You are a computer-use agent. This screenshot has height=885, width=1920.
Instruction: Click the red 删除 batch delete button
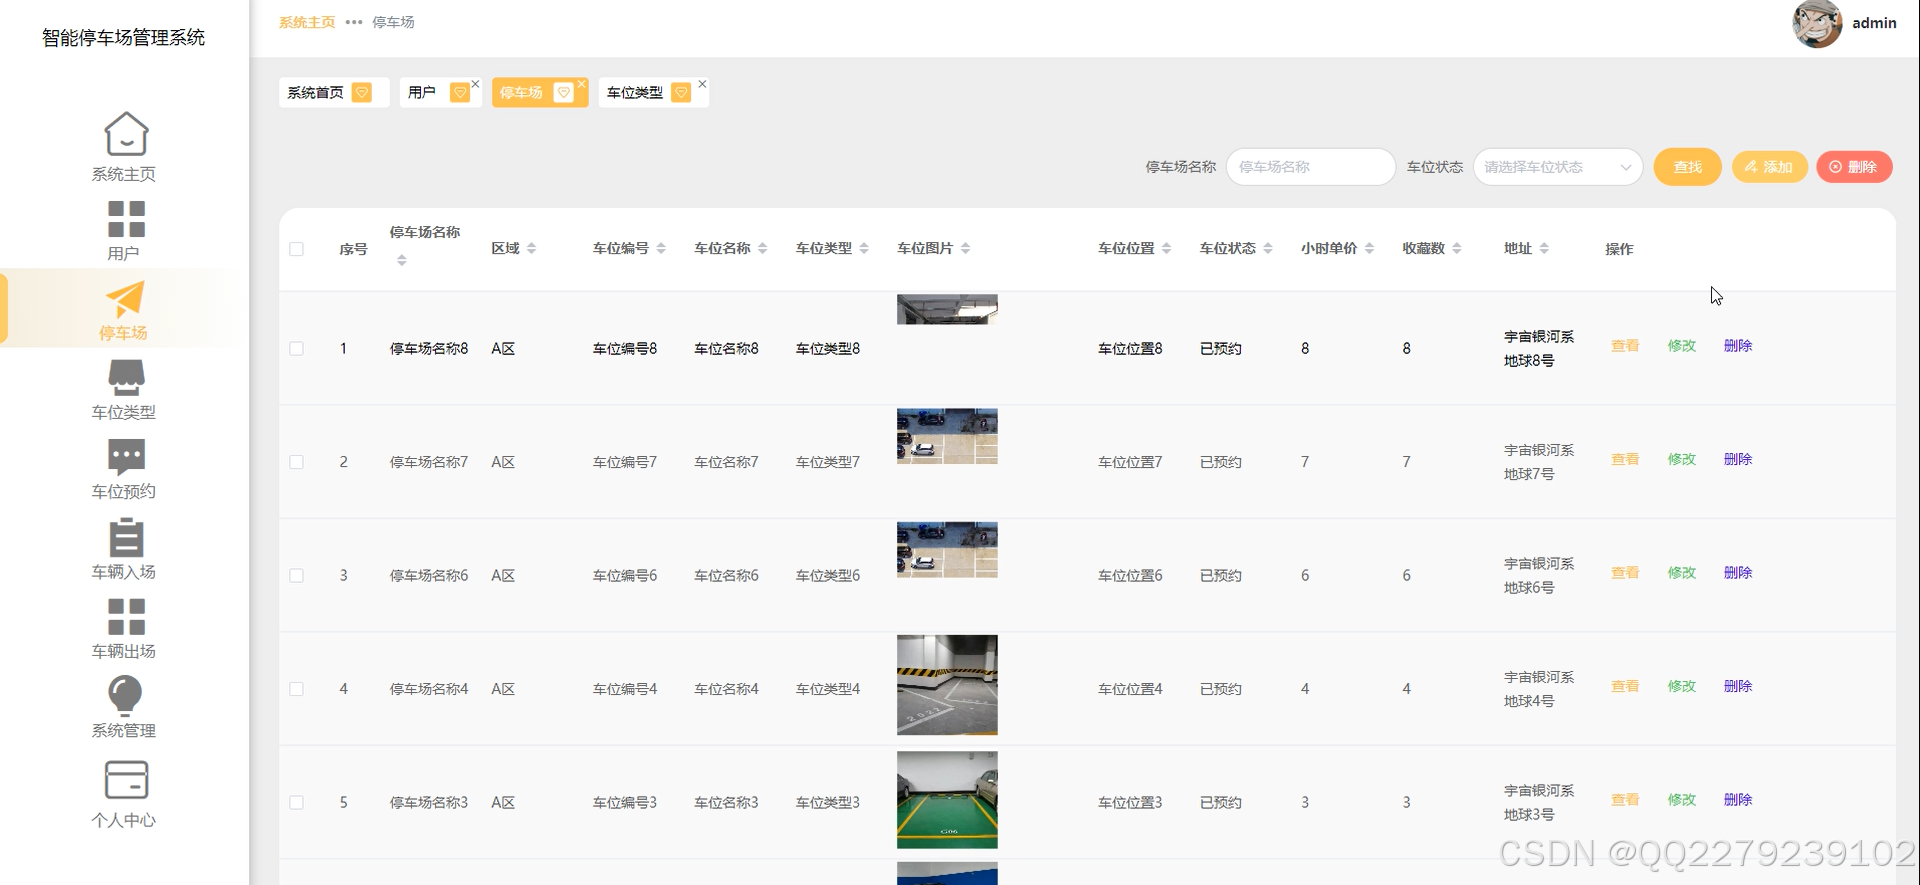(1854, 167)
